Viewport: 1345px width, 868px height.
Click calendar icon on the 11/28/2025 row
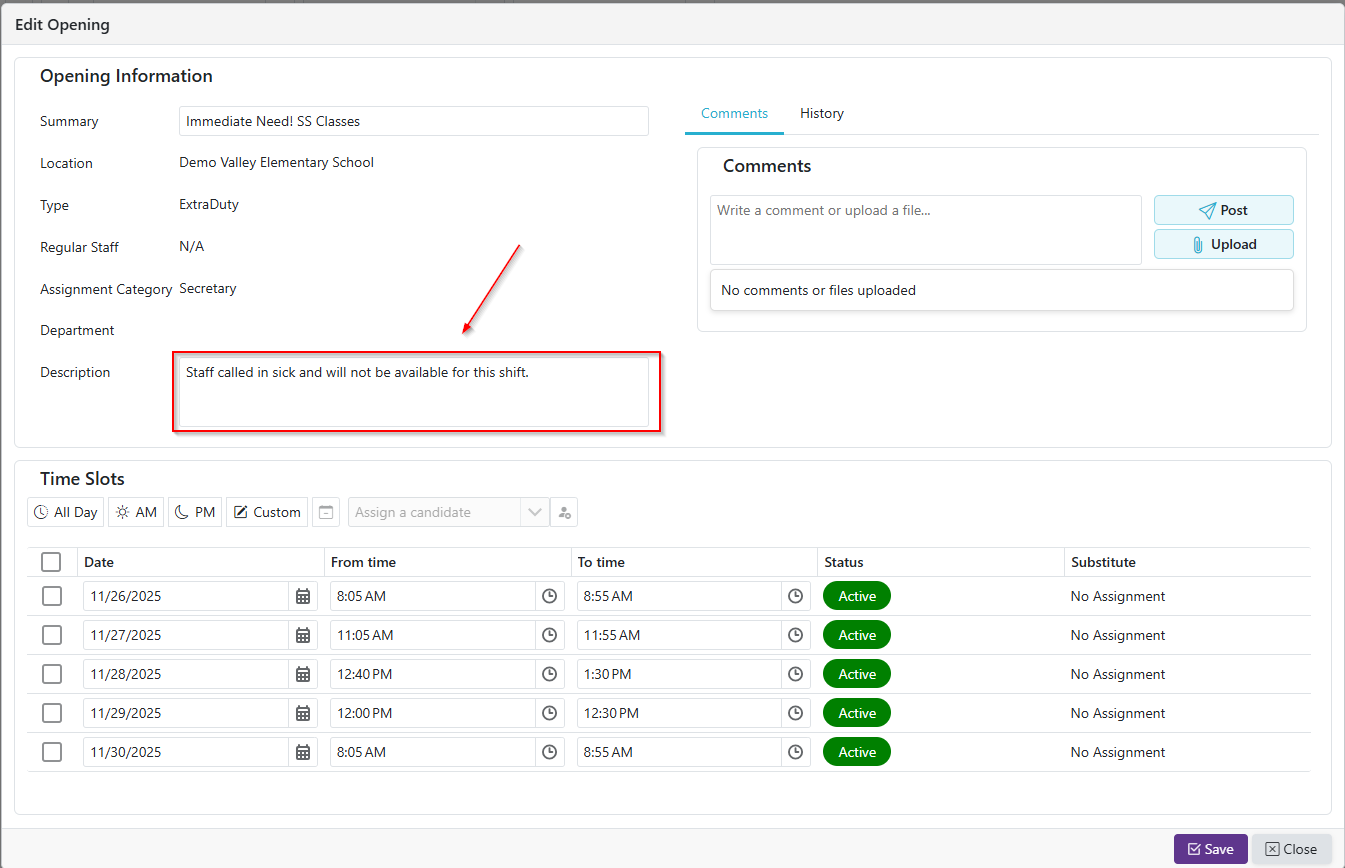coord(303,674)
